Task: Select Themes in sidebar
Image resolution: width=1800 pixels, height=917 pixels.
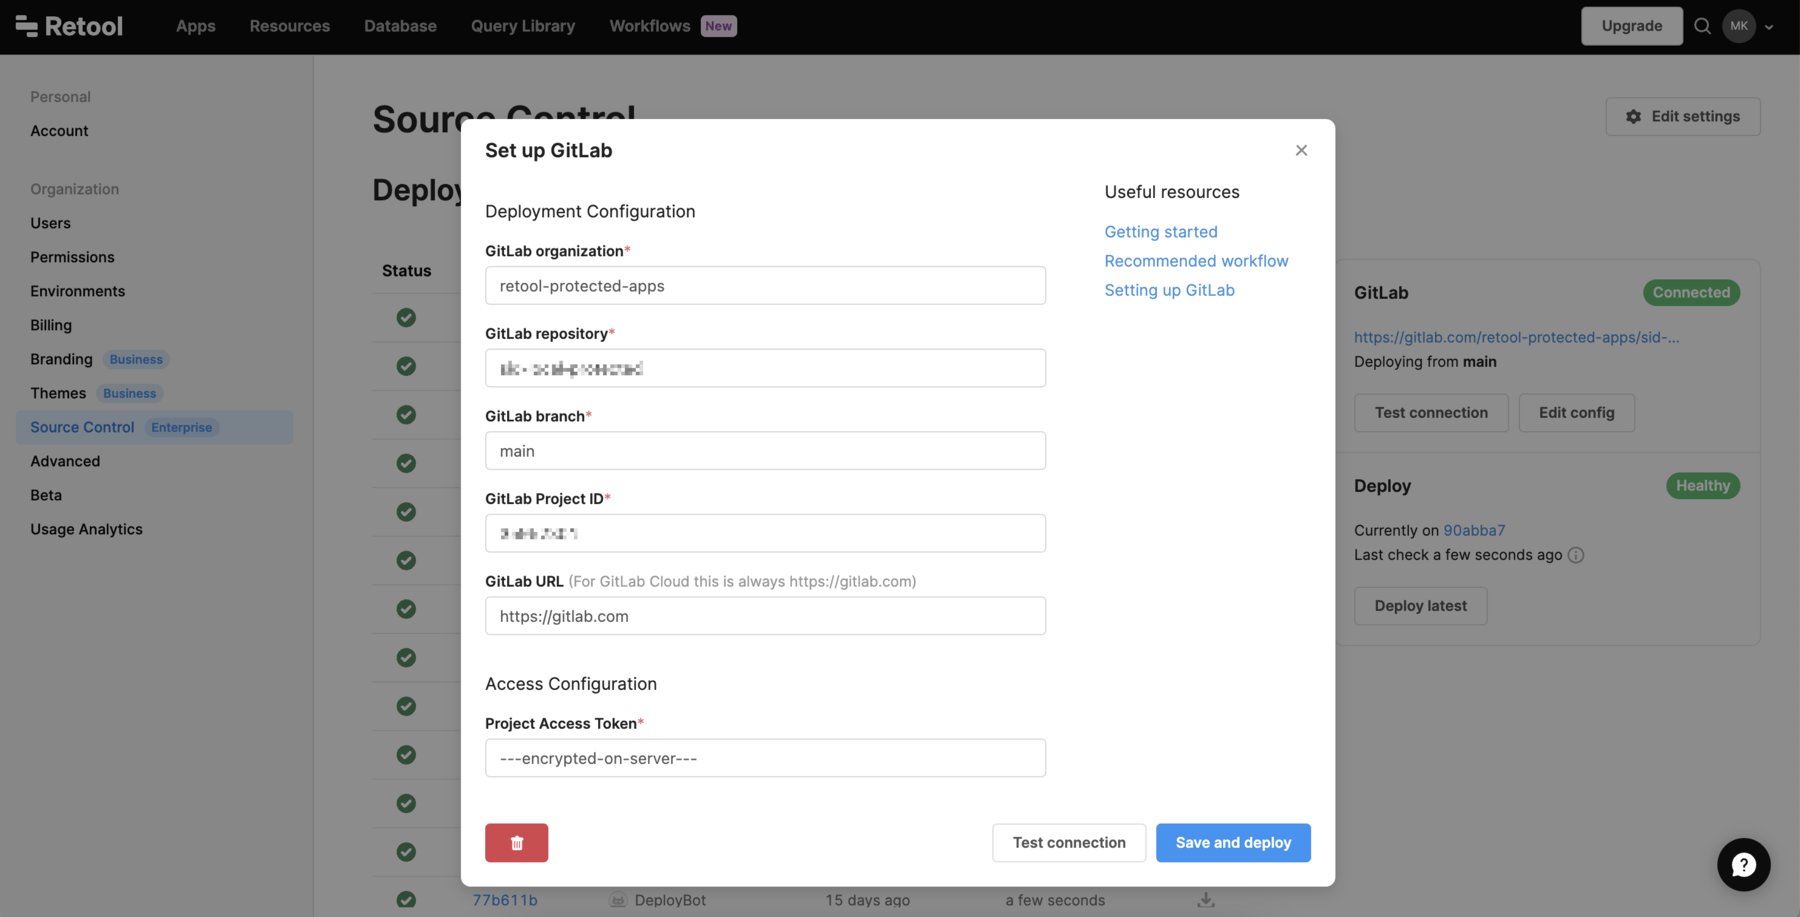Action: [x=58, y=393]
